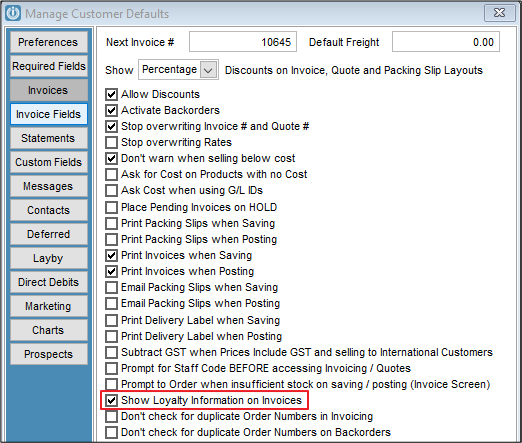
Task: Tick Don't check duplicate Order Numbers on Backorders
Action: point(111,432)
